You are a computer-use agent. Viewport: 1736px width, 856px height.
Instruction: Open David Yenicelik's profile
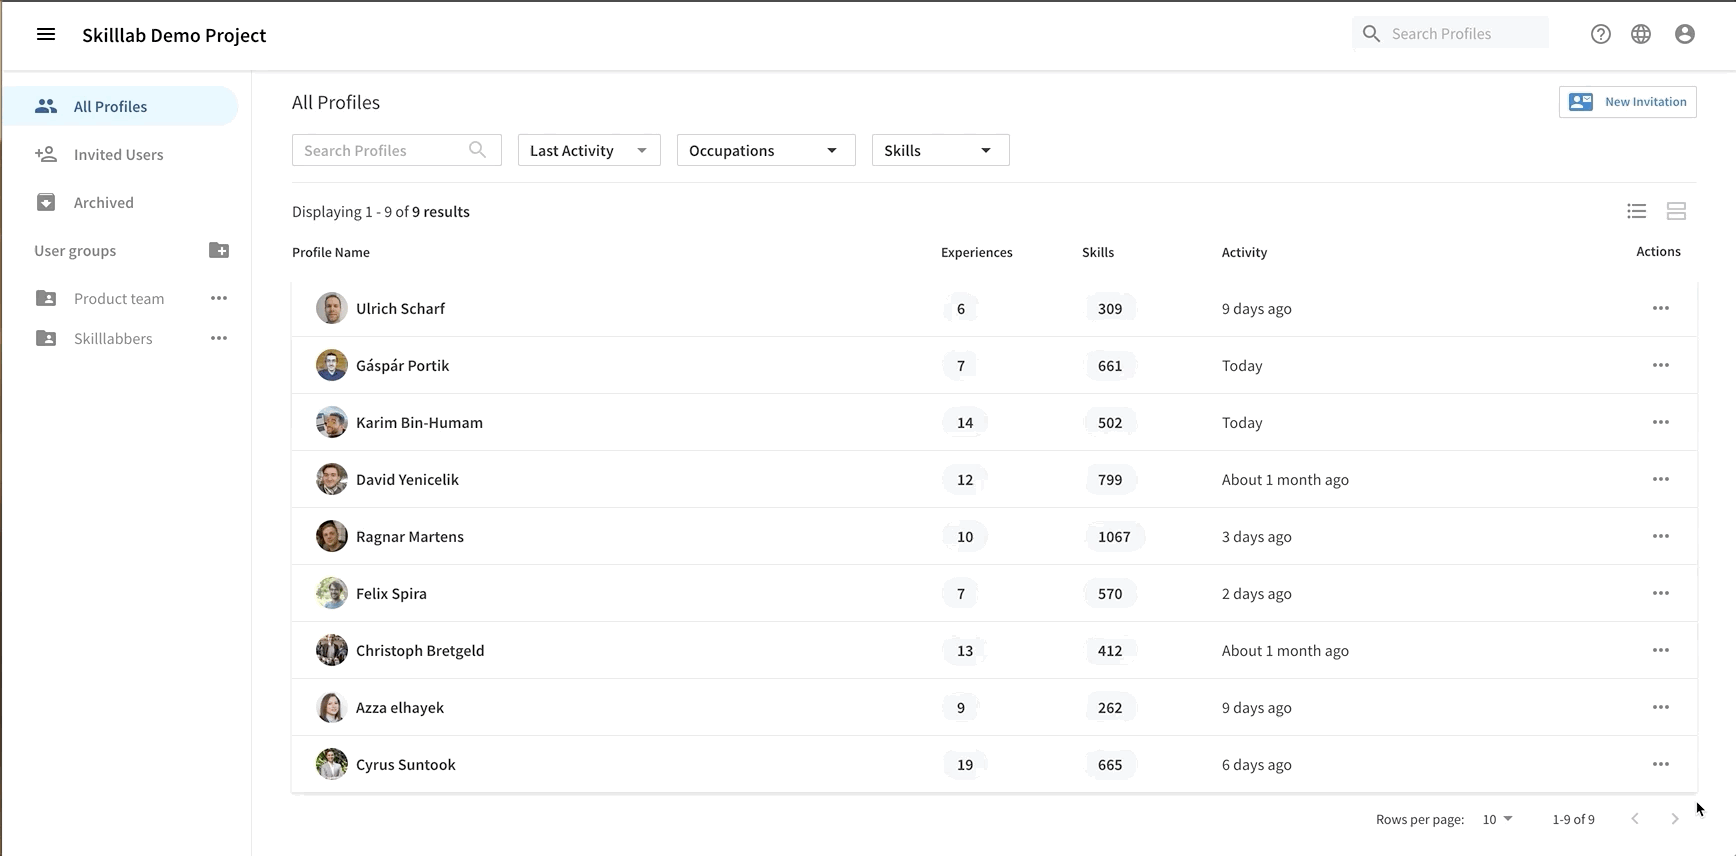[x=407, y=479]
